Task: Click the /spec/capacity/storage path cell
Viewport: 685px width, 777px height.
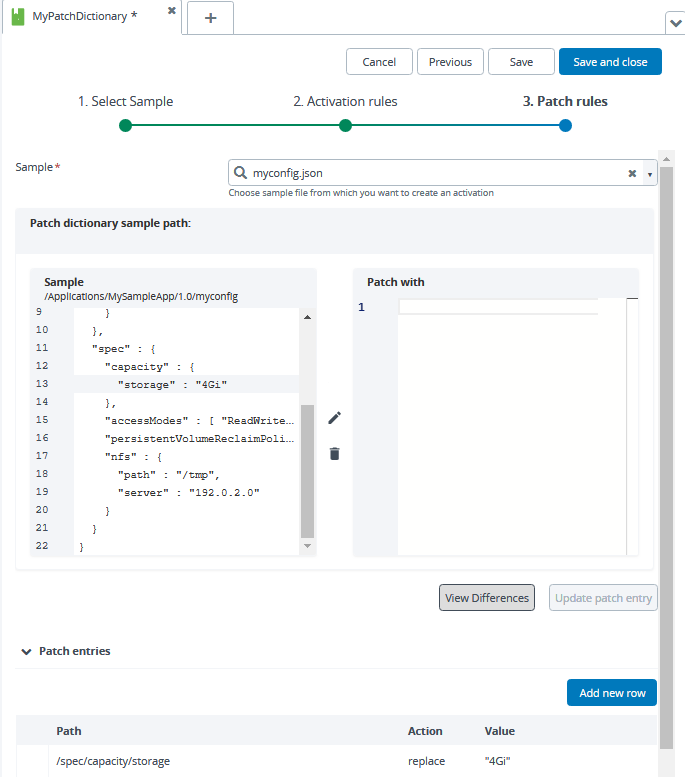Action: pyautogui.click(x=113, y=761)
